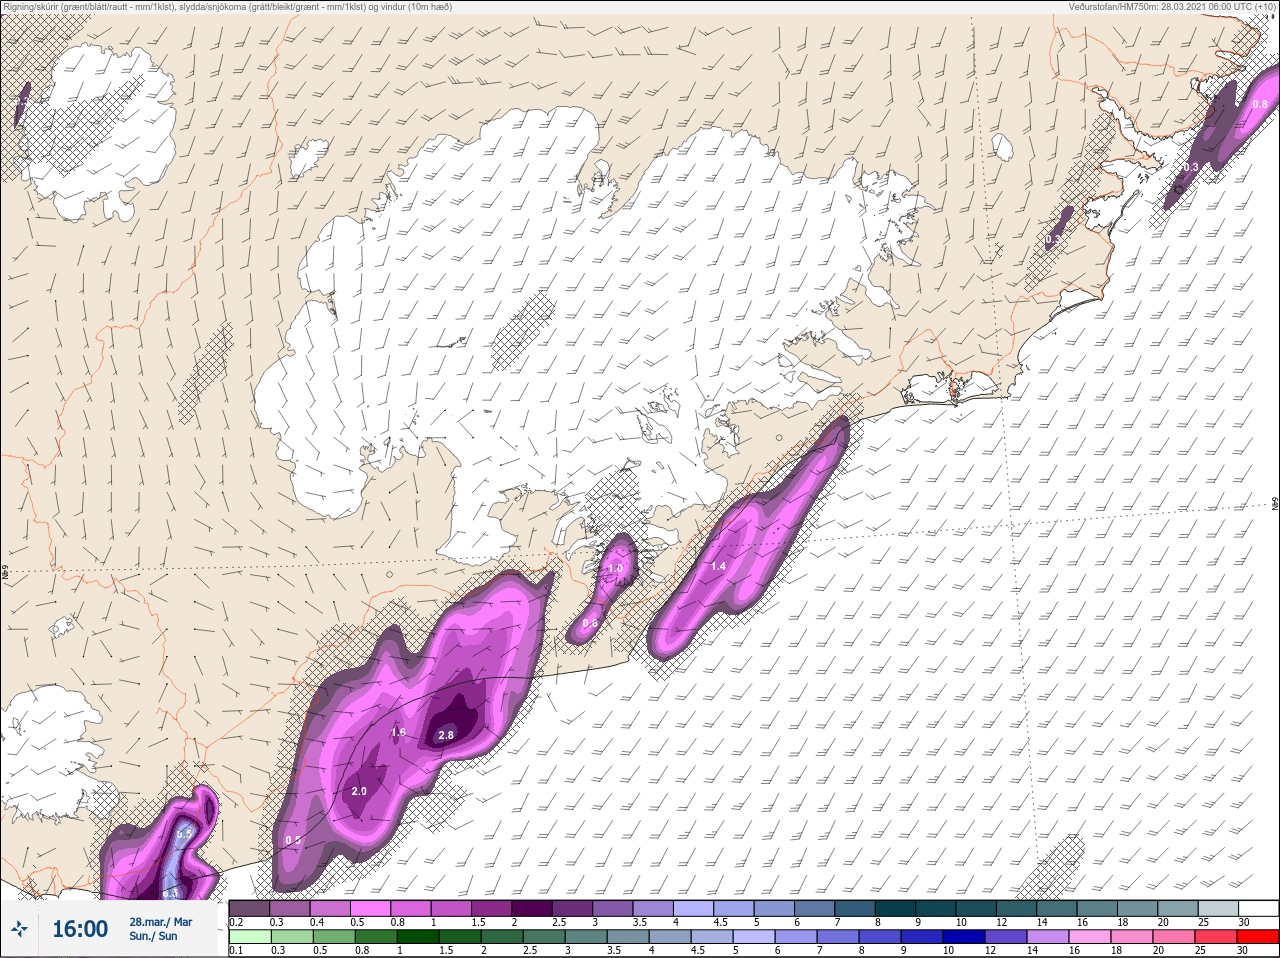The width and height of the screenshot is (1280, 958).
Task: Click the 1.0 precipitation value on the map
Action: point(615,568)
